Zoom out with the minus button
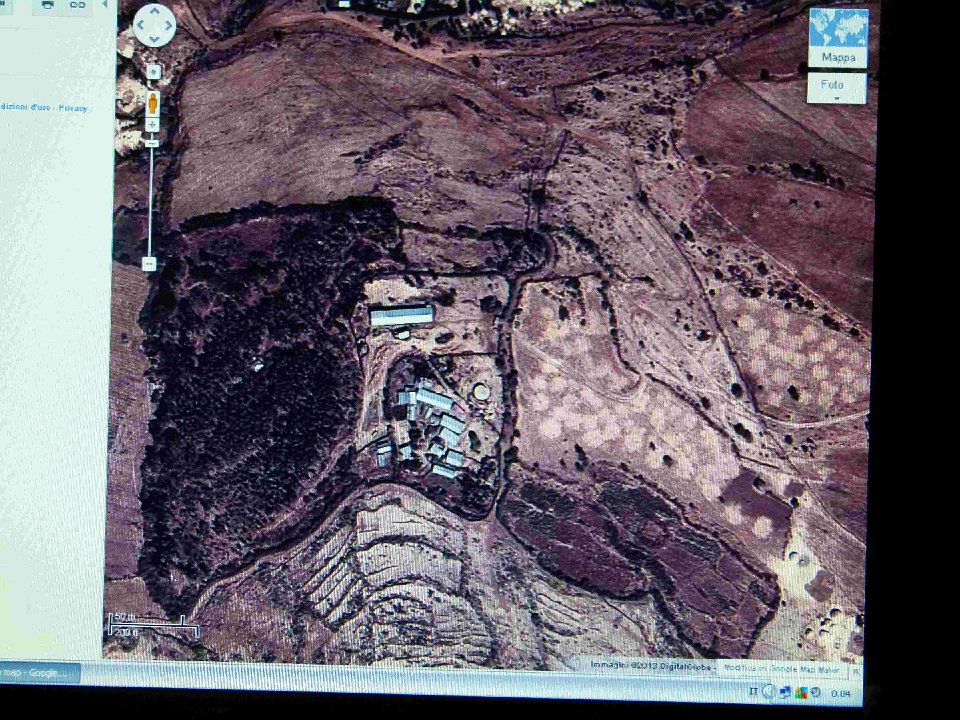 (149, 264)
